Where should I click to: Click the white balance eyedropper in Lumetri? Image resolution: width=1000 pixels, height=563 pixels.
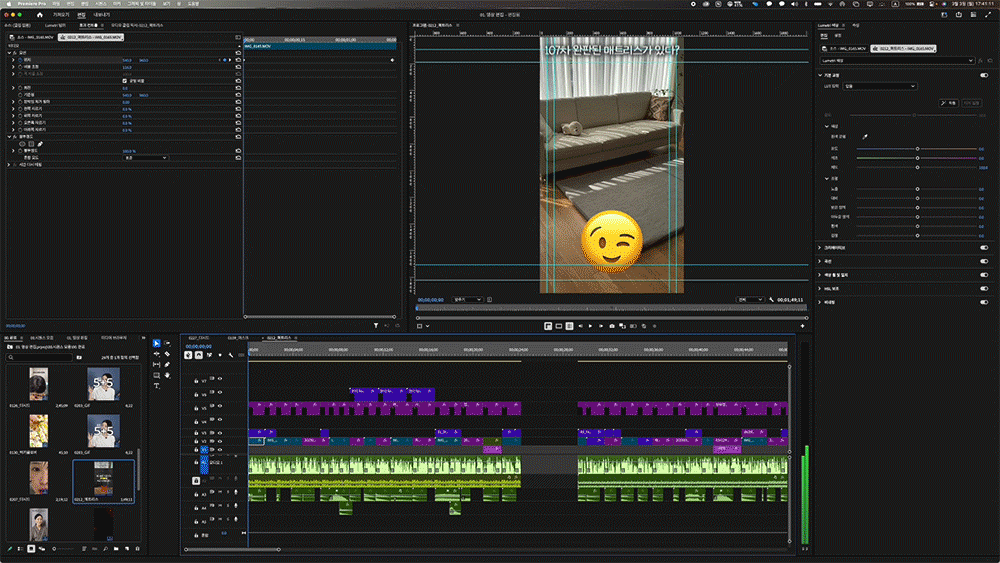click(x=865, y=136)
